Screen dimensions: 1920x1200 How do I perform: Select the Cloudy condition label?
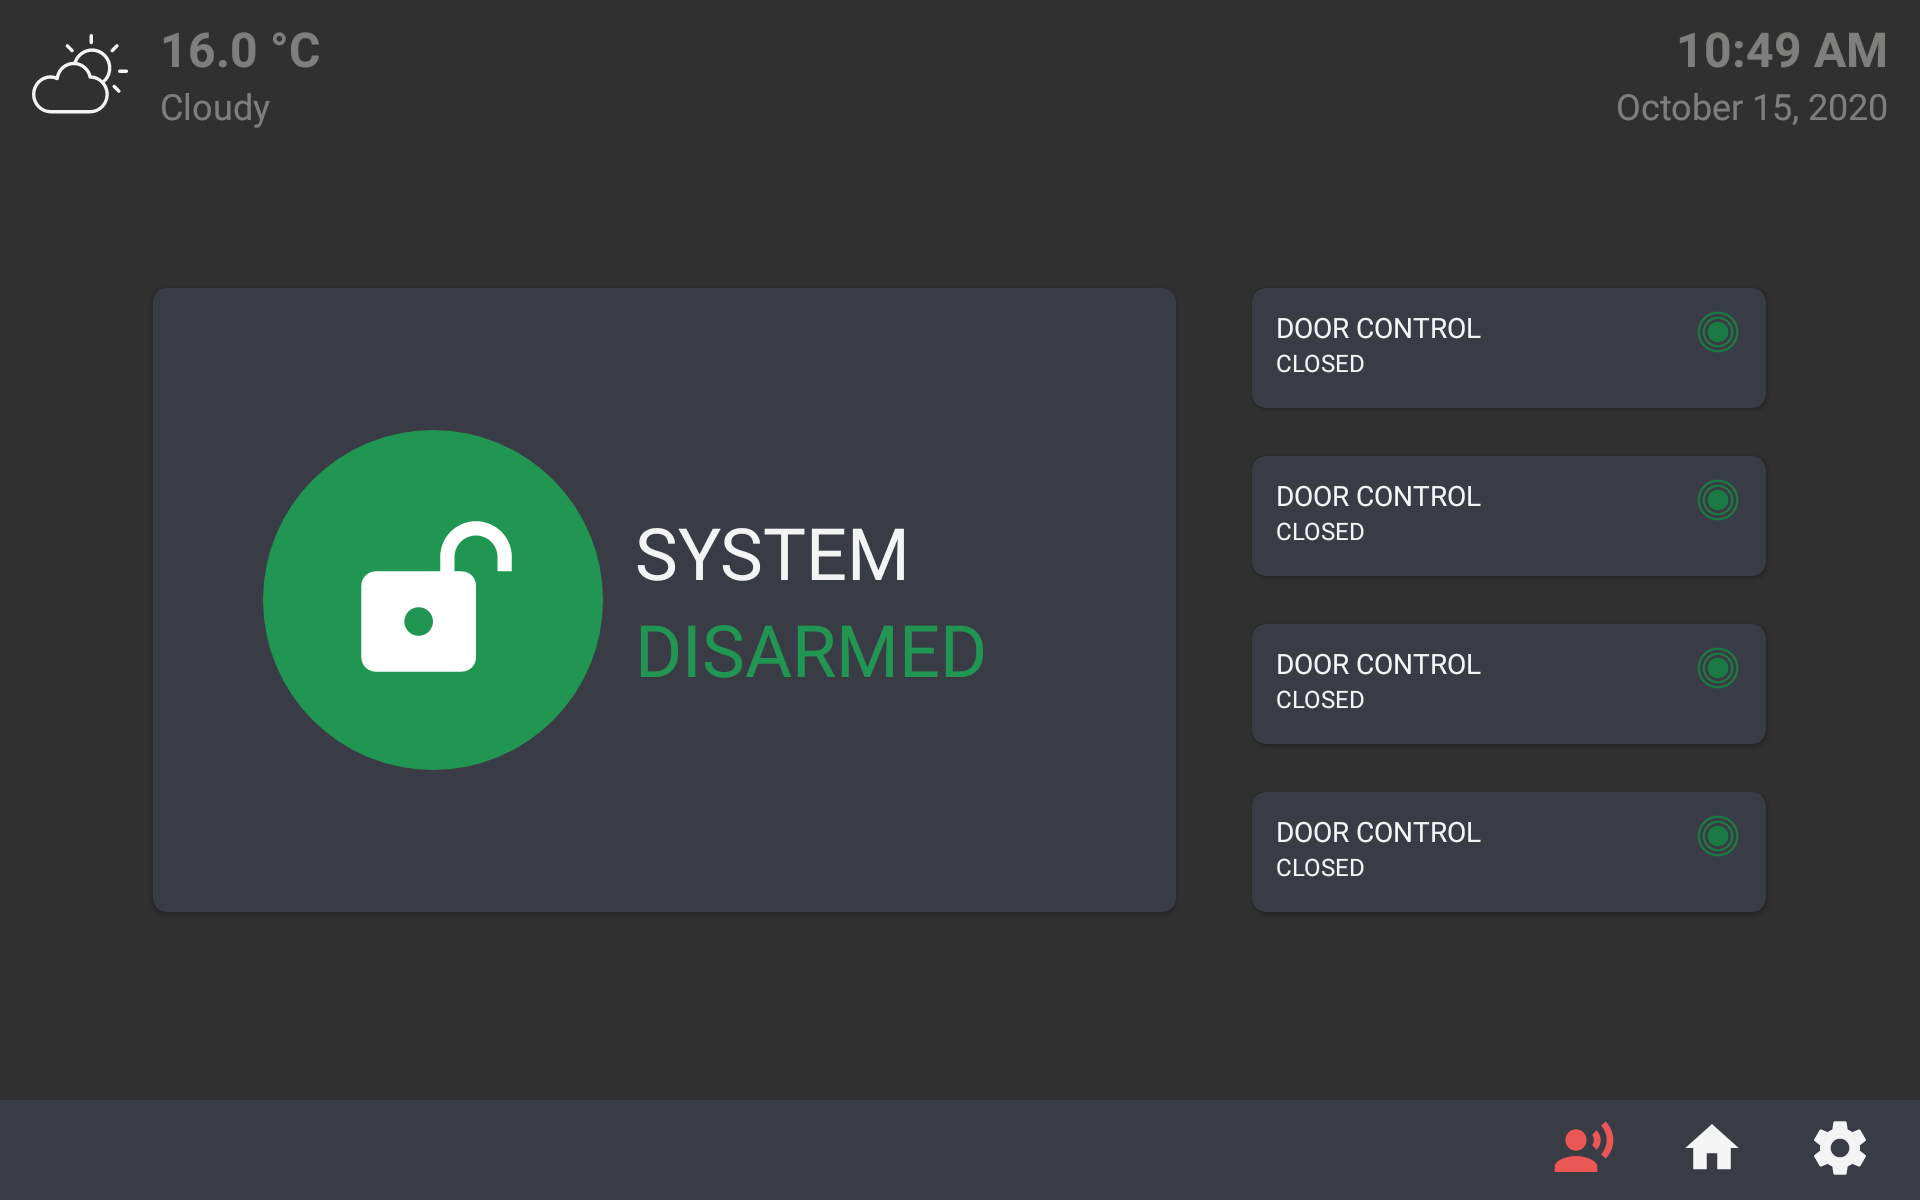pos(214,108)
